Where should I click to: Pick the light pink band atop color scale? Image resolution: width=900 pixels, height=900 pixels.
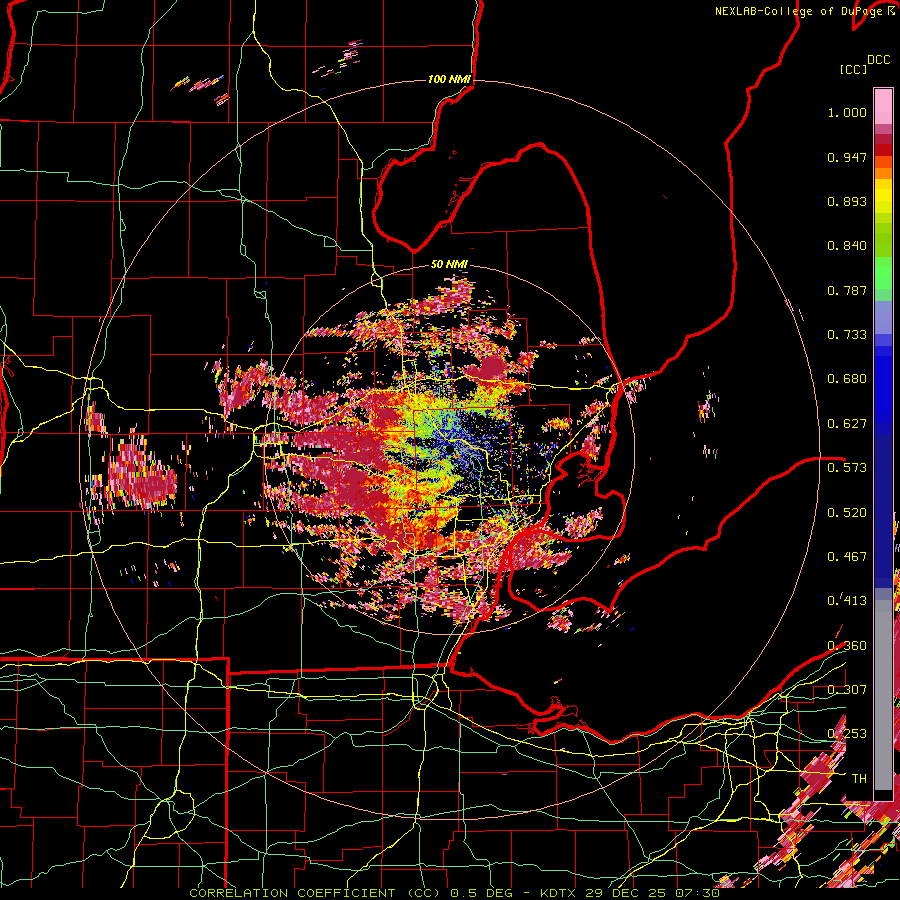(x=883, y=106)
